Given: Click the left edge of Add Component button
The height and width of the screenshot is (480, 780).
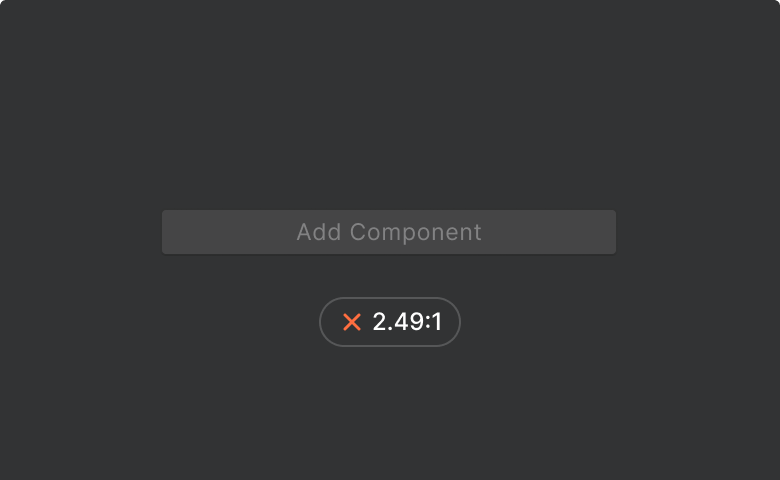Looking at the screenshot, I should 172,232.
